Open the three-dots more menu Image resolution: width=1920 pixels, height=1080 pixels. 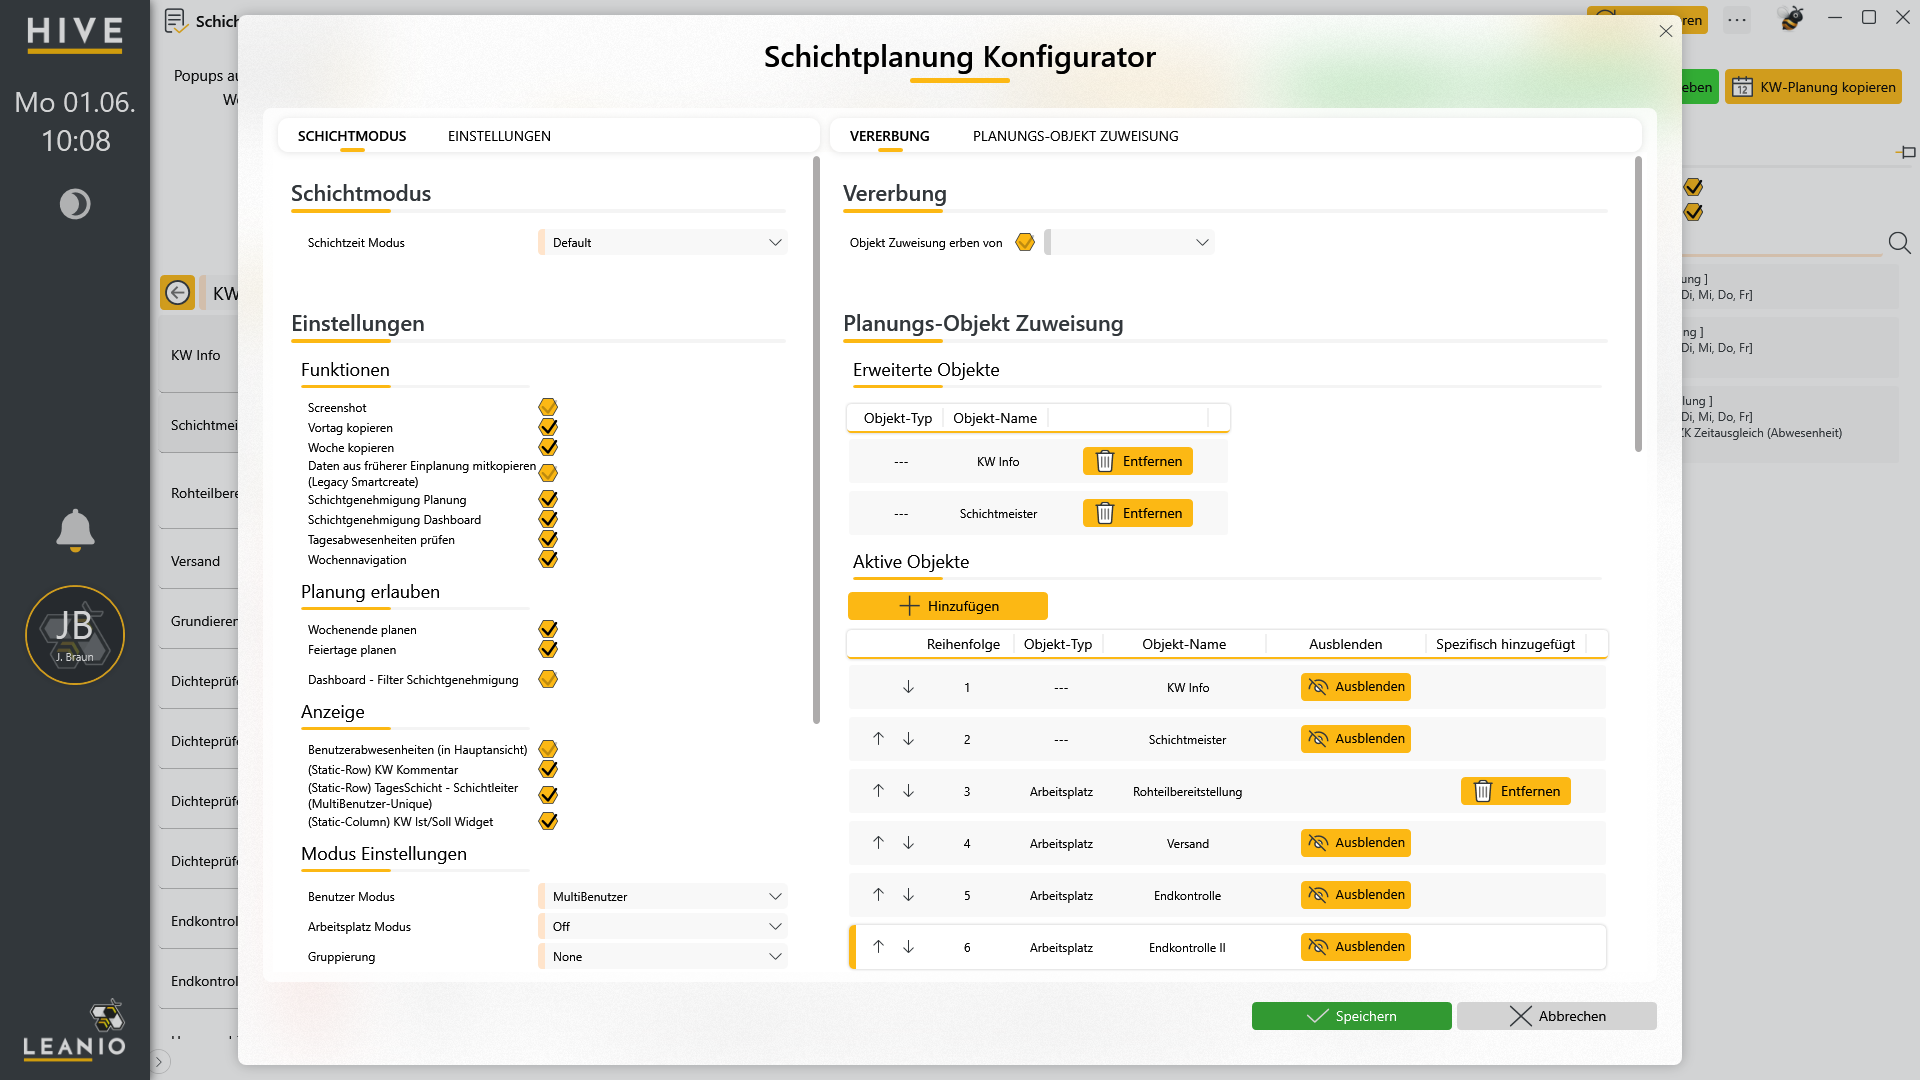pyautogui.click(x=1737, y=20)
